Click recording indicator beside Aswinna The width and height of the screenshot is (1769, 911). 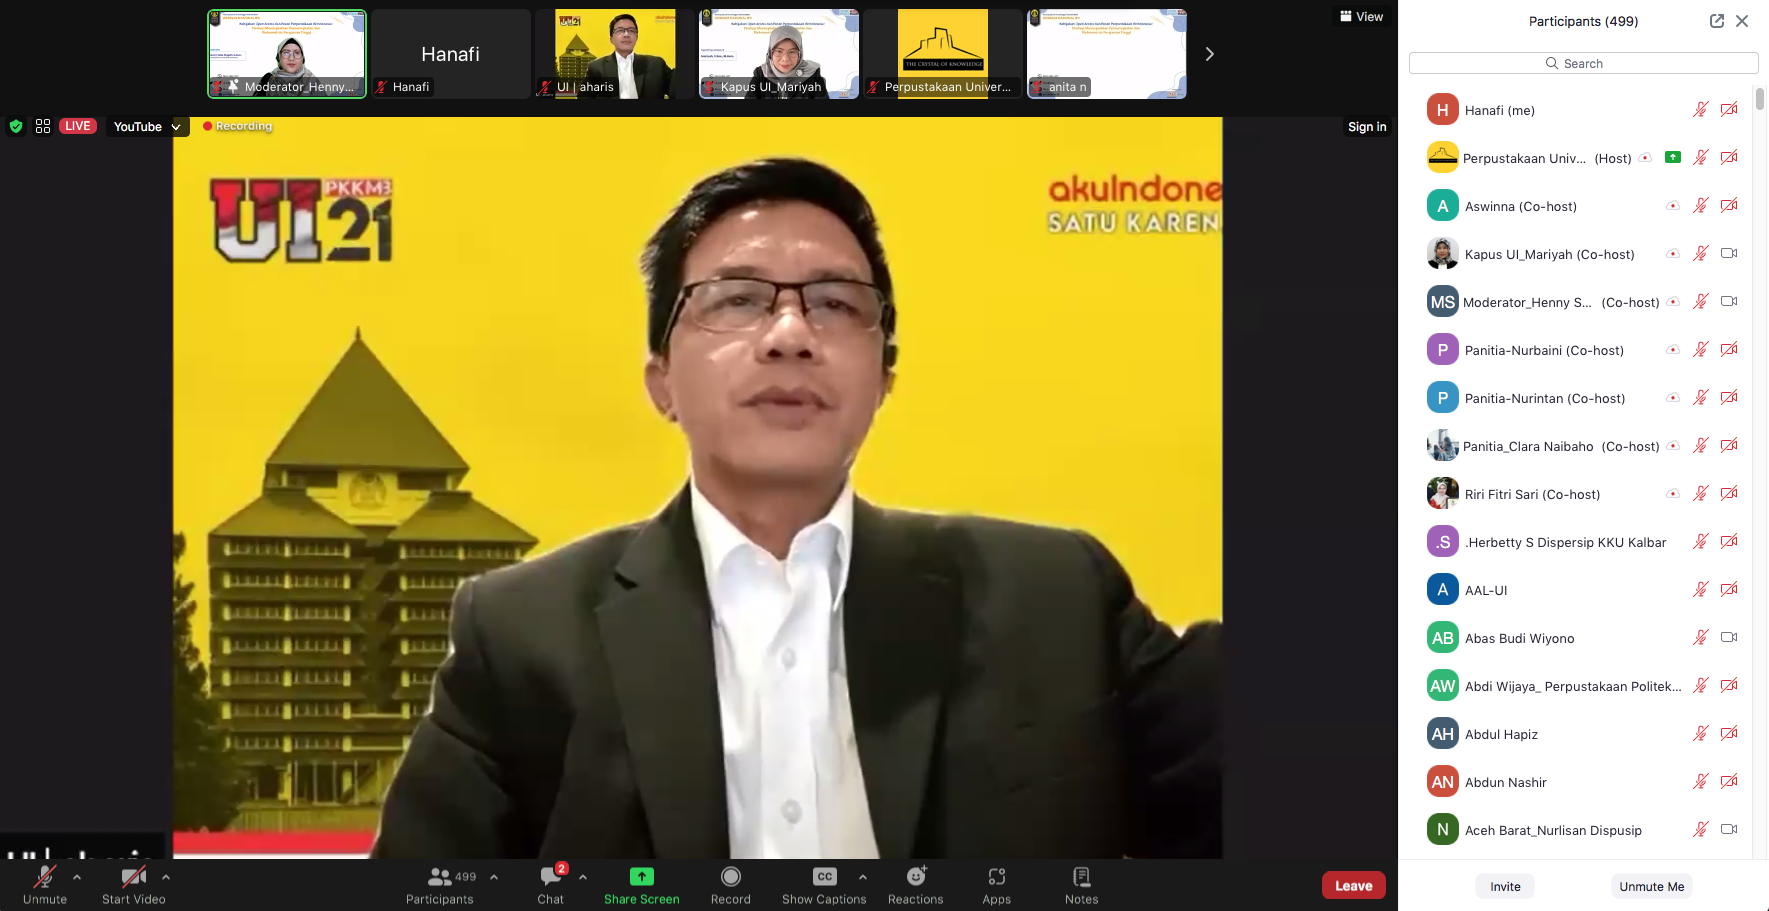coord(1673,206)
